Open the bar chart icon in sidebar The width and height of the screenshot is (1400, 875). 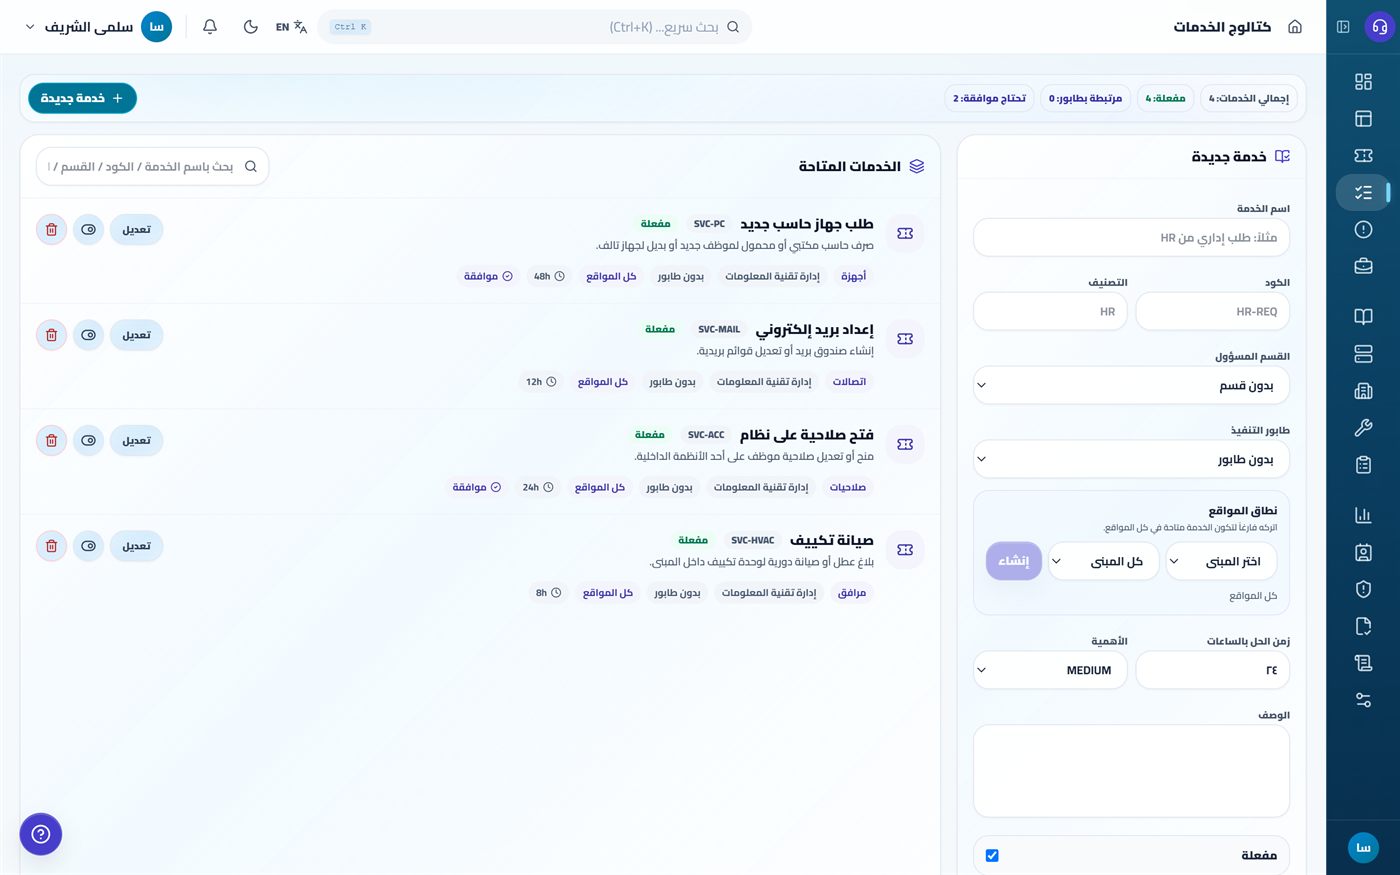[x=1363, y=515]
